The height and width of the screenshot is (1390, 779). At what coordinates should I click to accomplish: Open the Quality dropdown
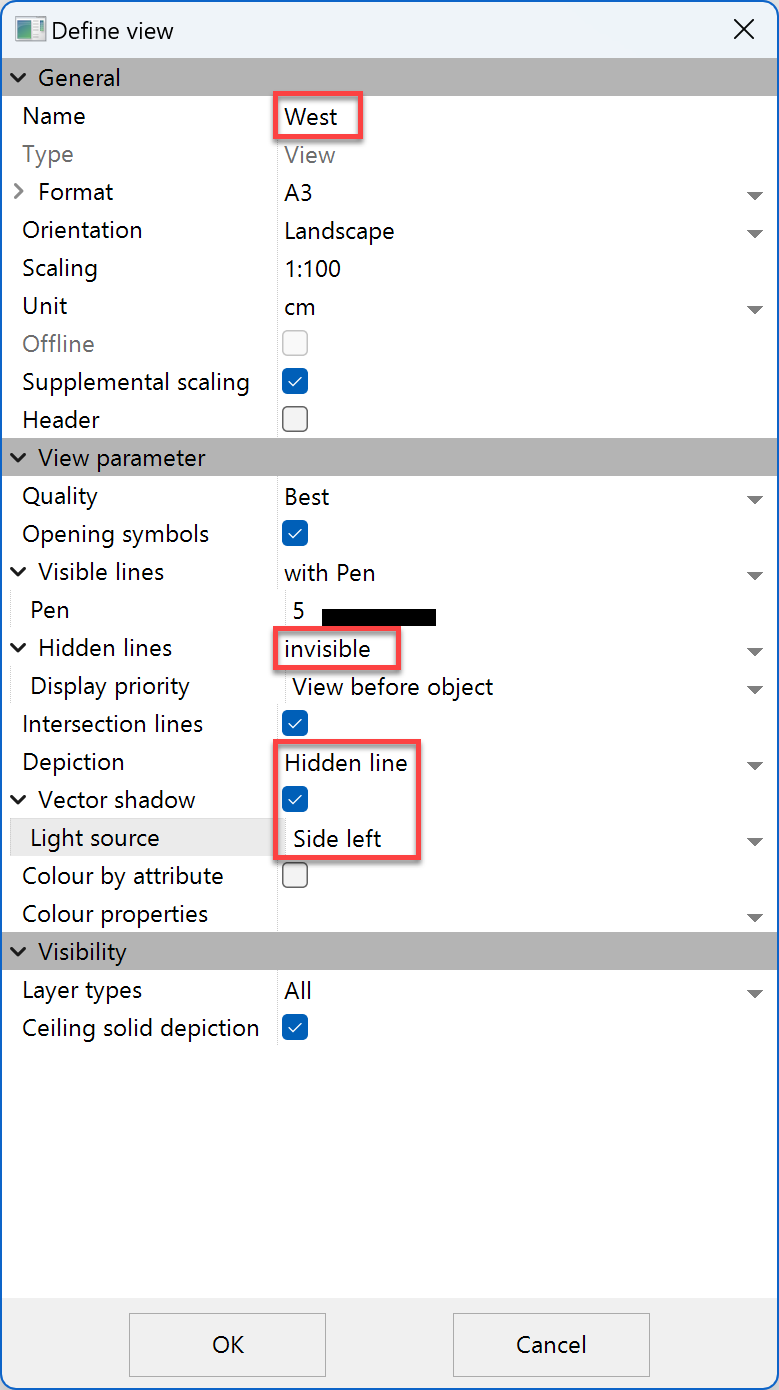click(755, 498)
